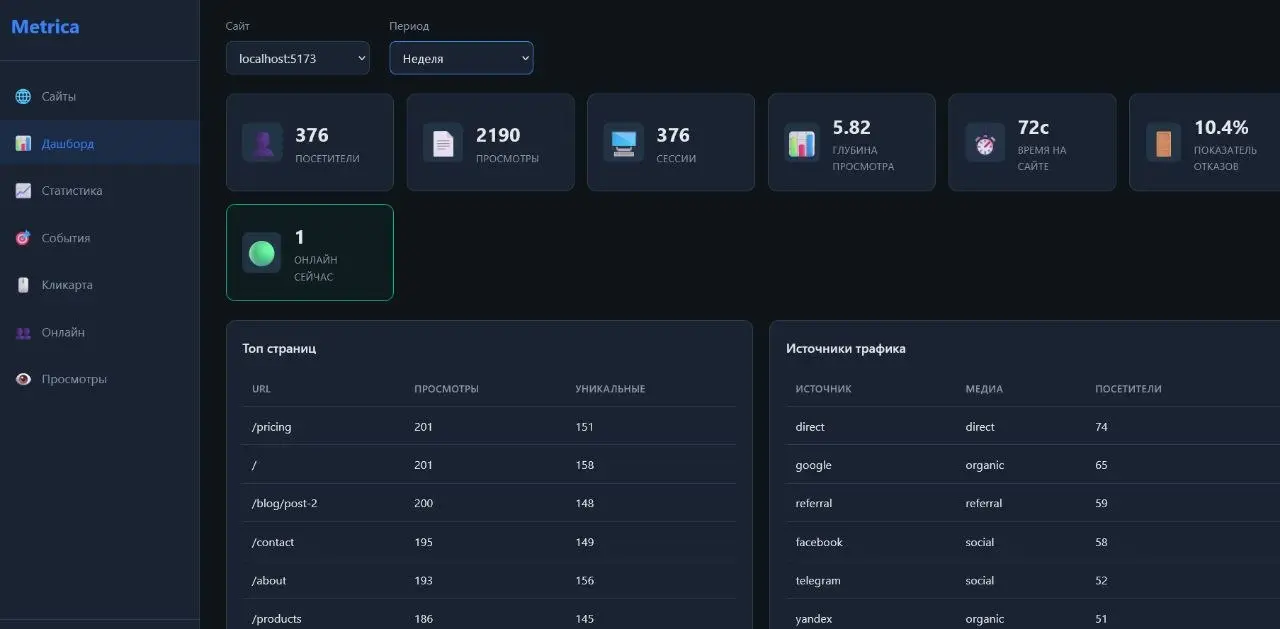Screen dimensions: 1280x629
Task: Open the События menu item
Action: point(100,238)
